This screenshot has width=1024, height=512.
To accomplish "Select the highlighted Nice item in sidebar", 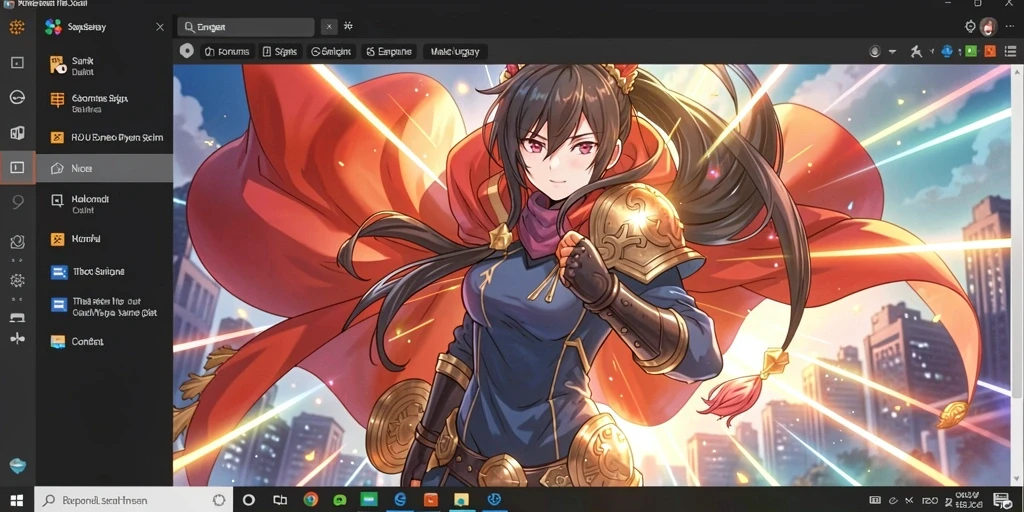I will 104,168.
